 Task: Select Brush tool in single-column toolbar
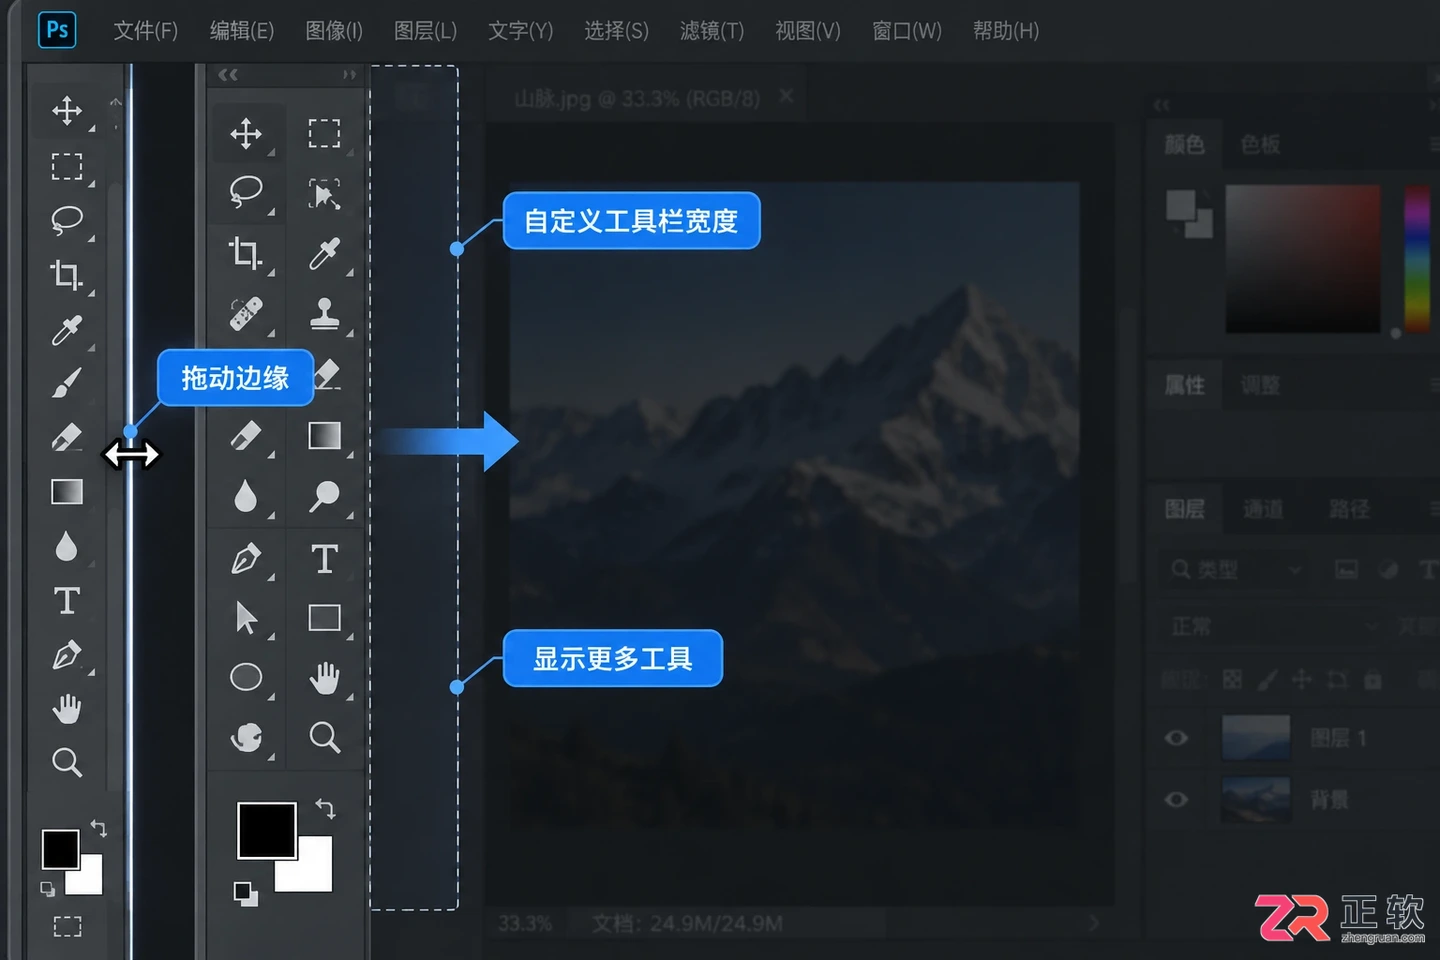click(67, 383)
